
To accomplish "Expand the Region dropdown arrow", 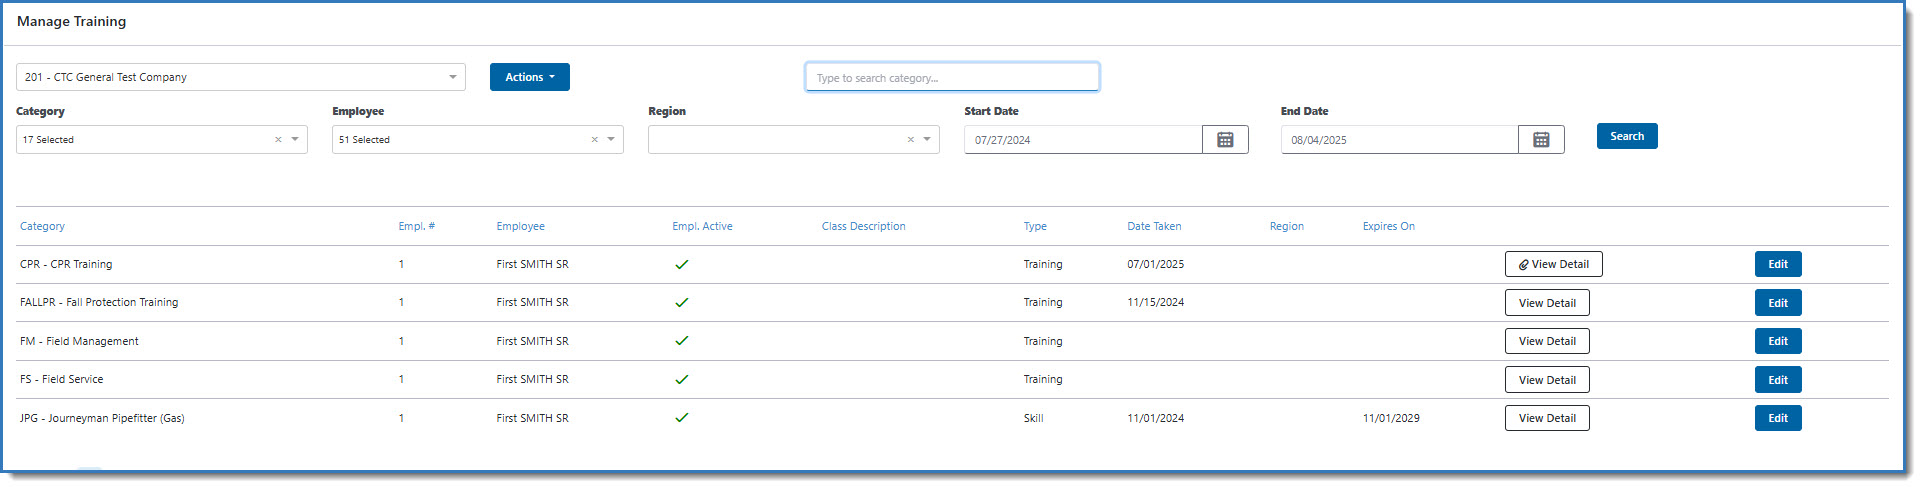I will 927,140.
